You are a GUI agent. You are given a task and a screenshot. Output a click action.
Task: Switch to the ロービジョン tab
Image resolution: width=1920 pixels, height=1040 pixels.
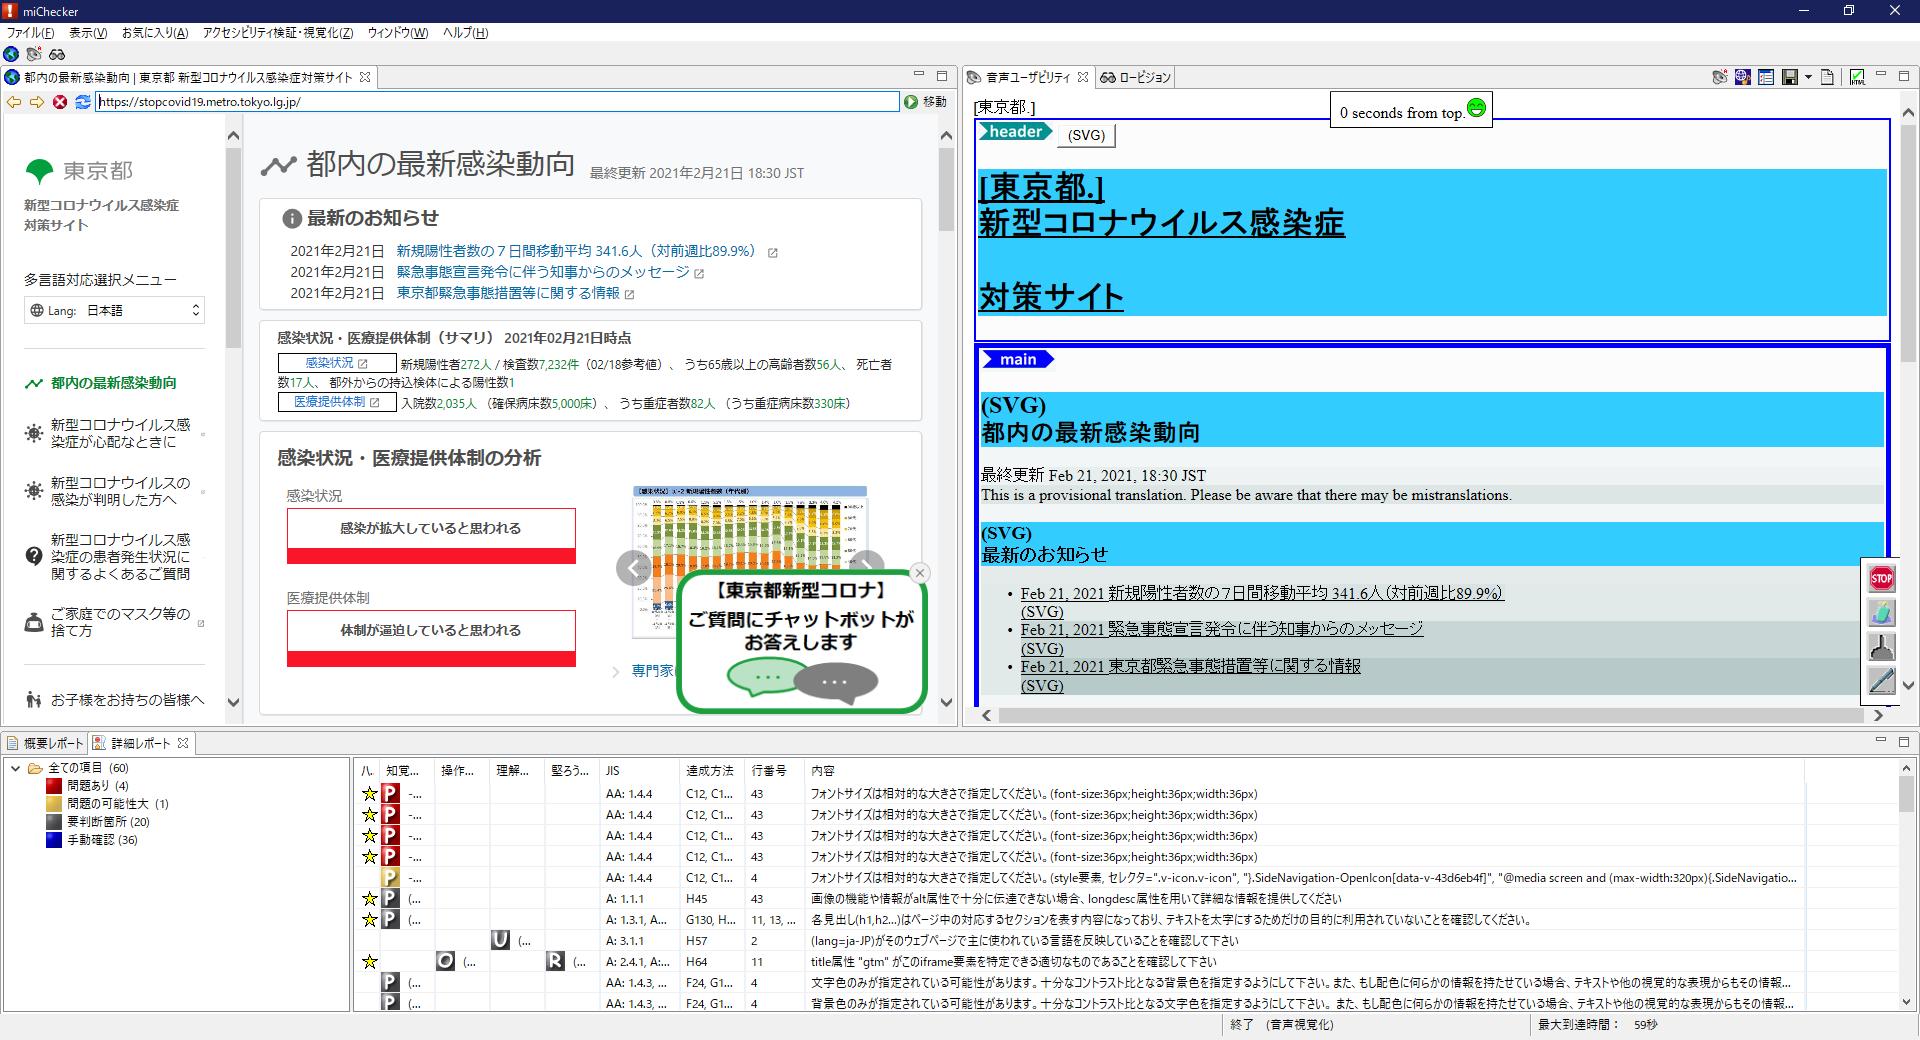tap(1135, 77)
